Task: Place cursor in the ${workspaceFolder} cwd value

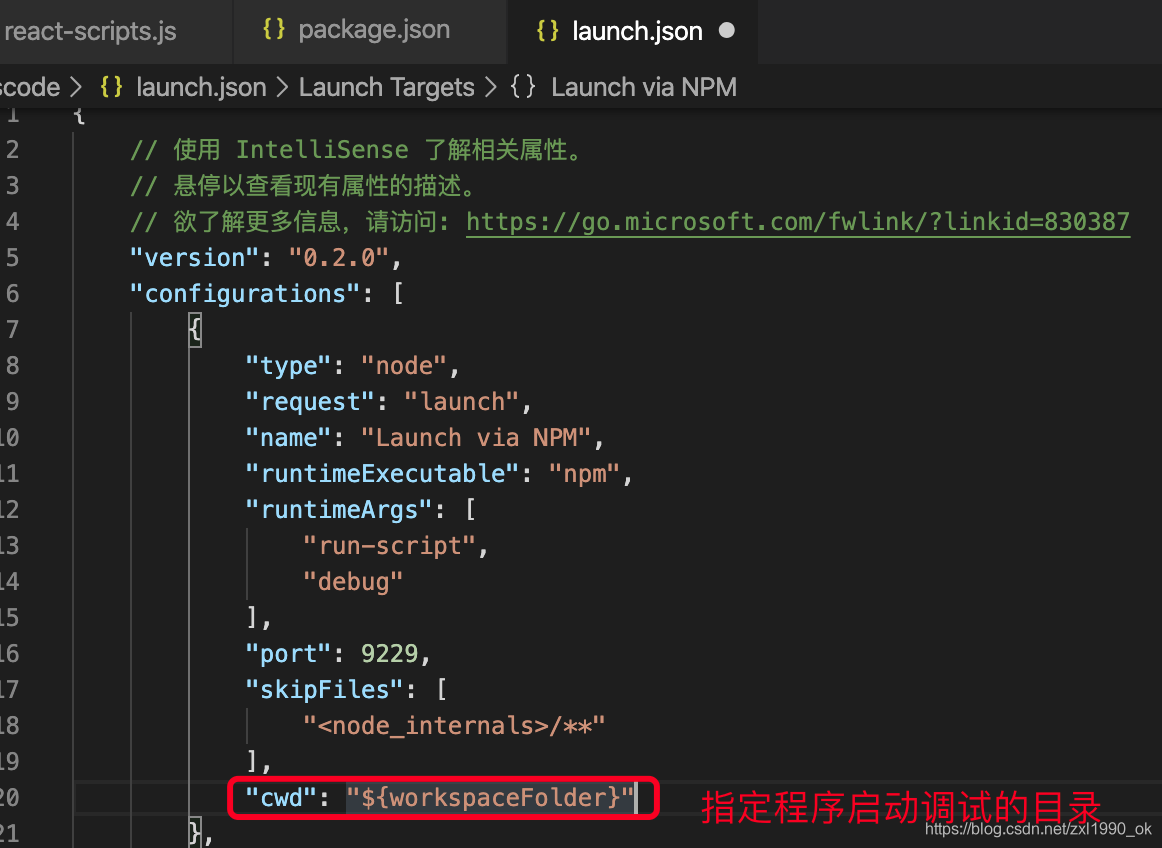Action: 490,797
